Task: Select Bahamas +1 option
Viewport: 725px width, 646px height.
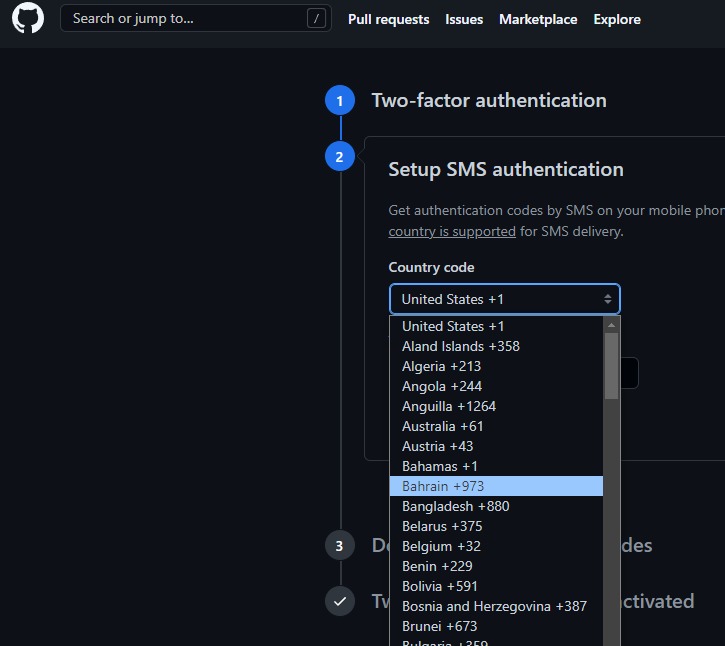Action: [496, 466]
